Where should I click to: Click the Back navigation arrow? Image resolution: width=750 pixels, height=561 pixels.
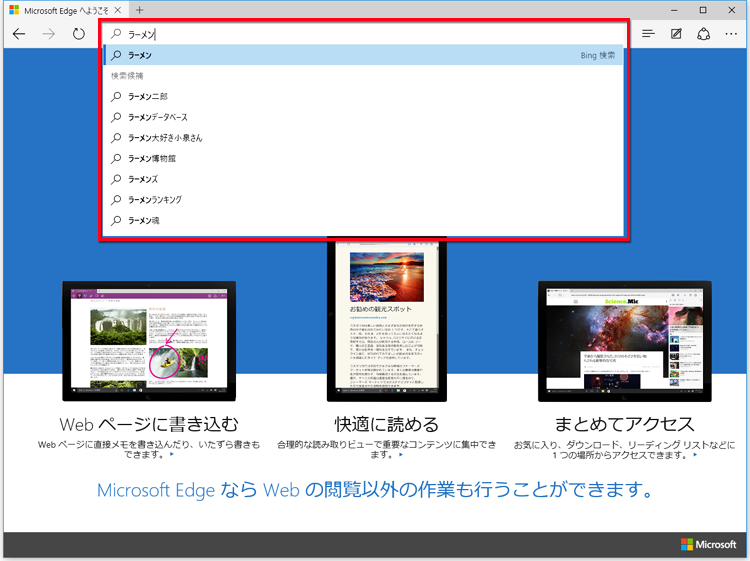pos(19,34)
